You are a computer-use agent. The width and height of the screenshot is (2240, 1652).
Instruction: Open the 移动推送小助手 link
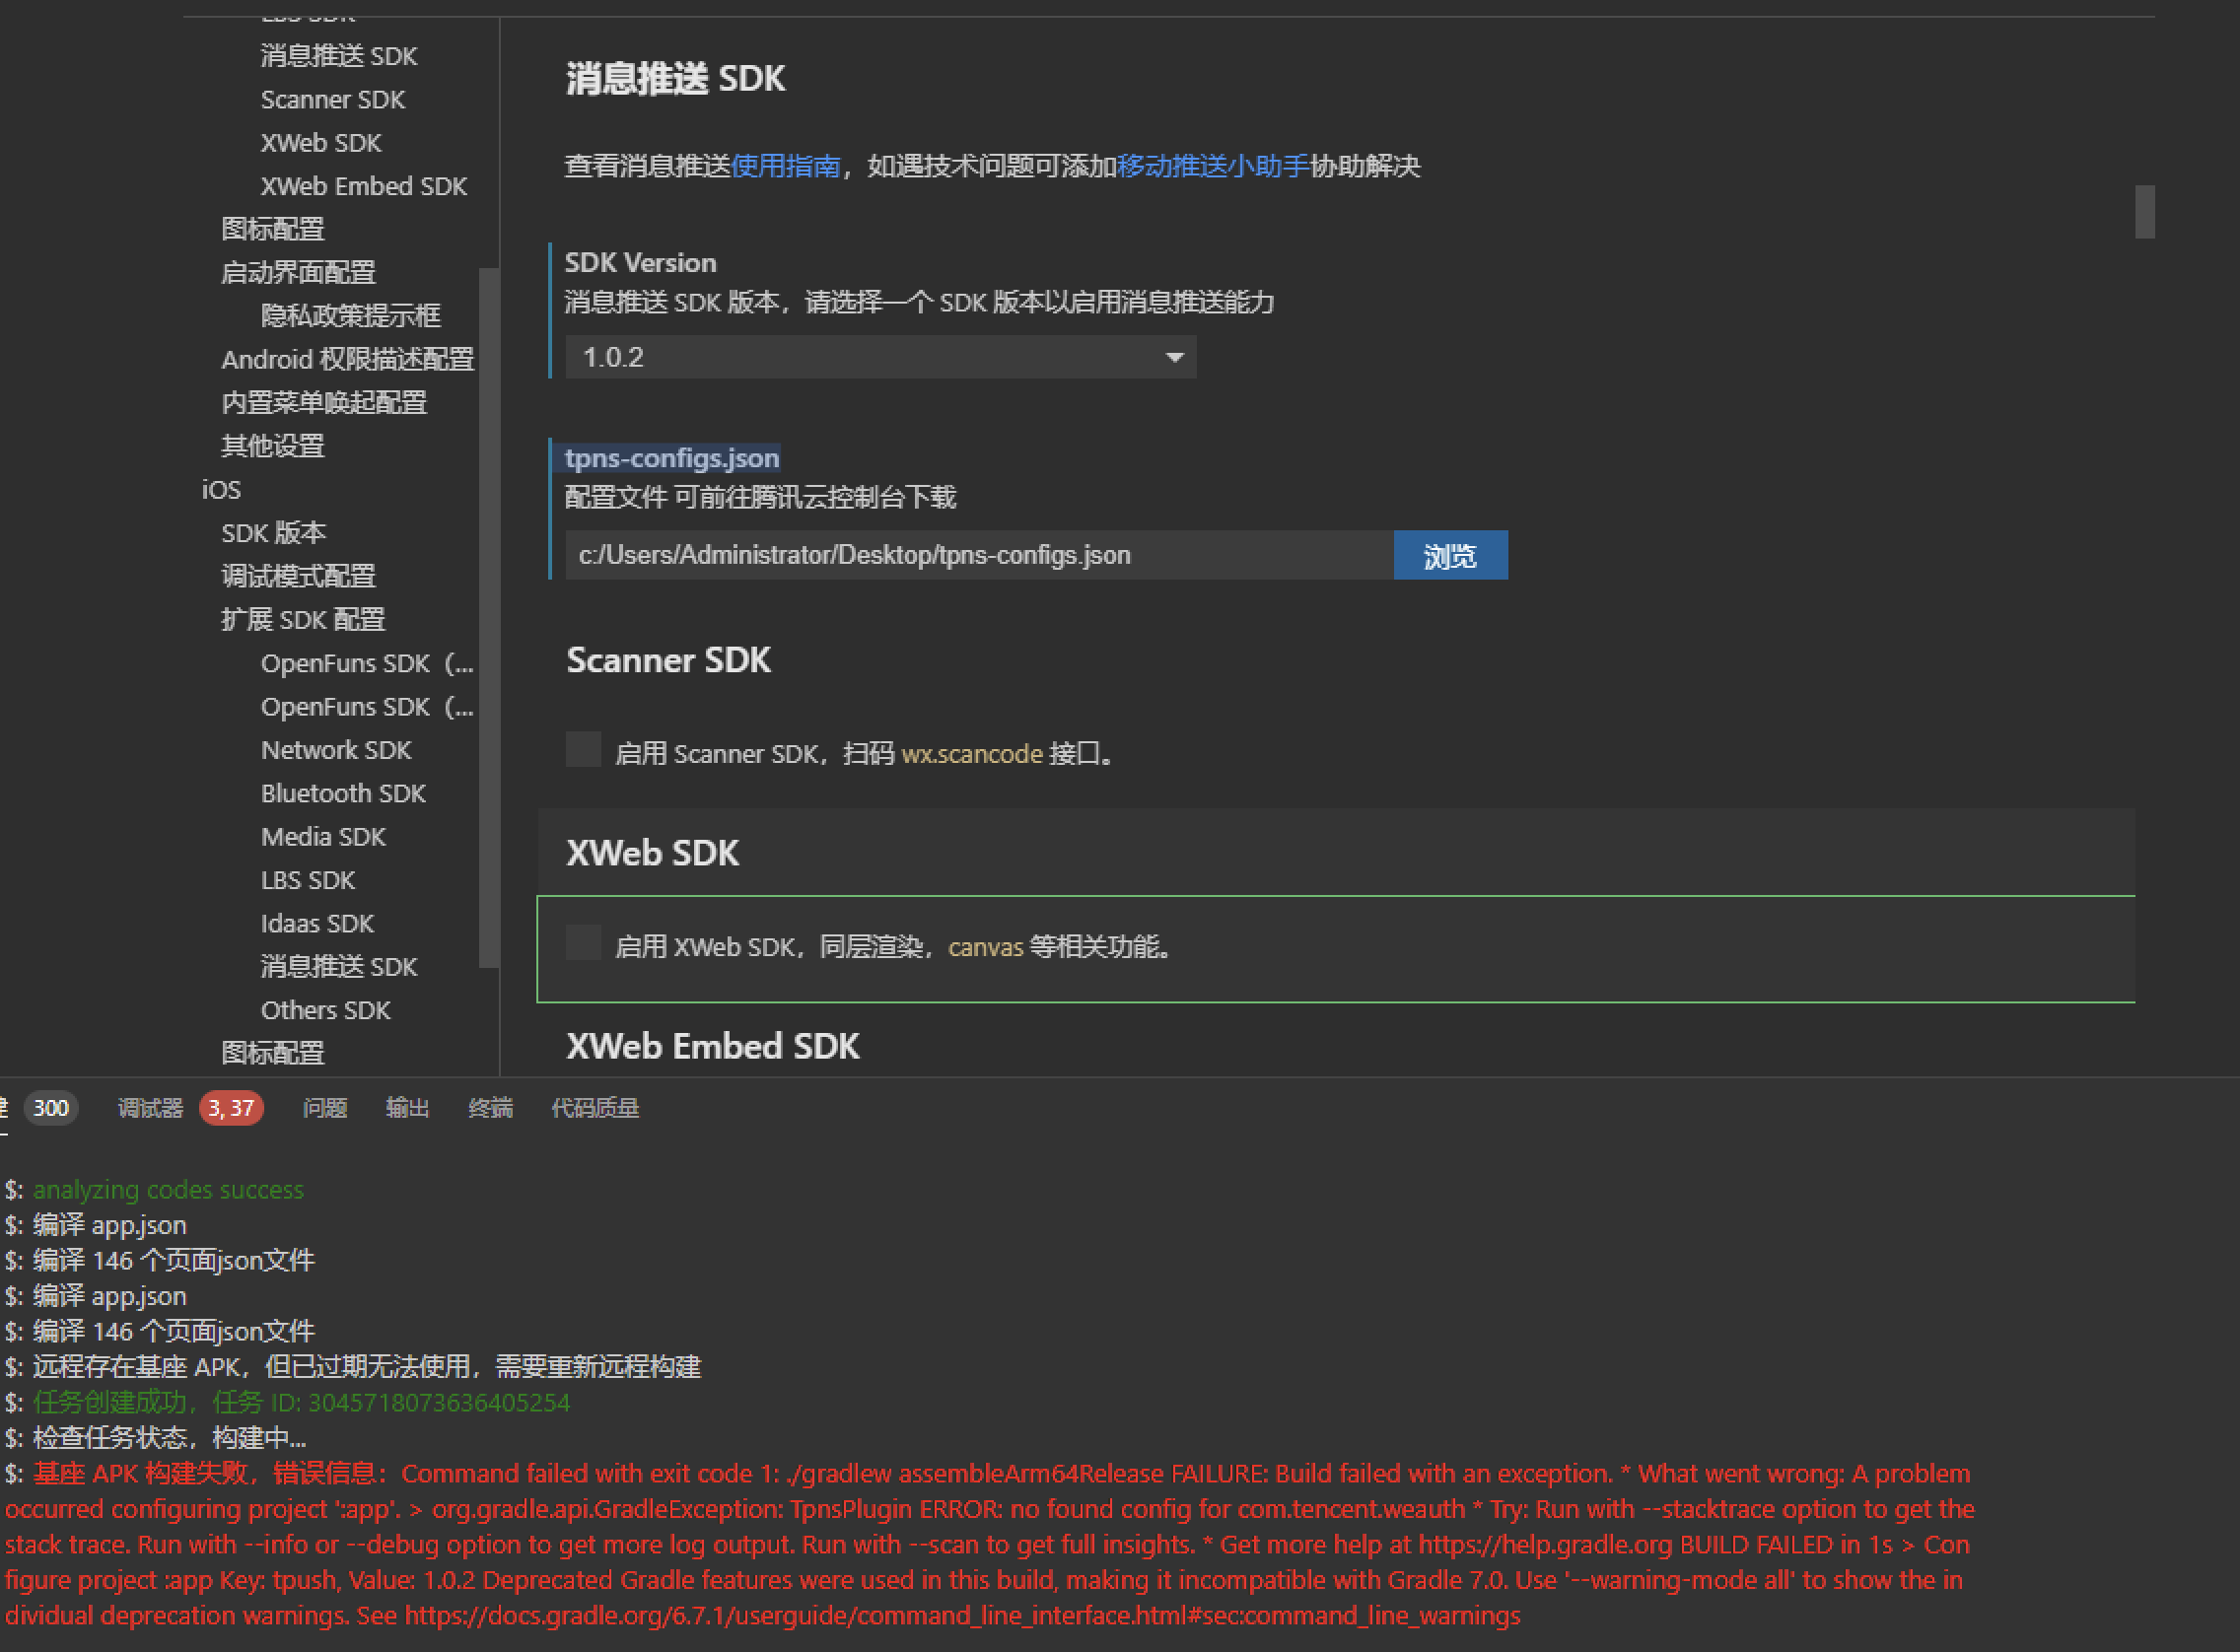coord(1212,166)
